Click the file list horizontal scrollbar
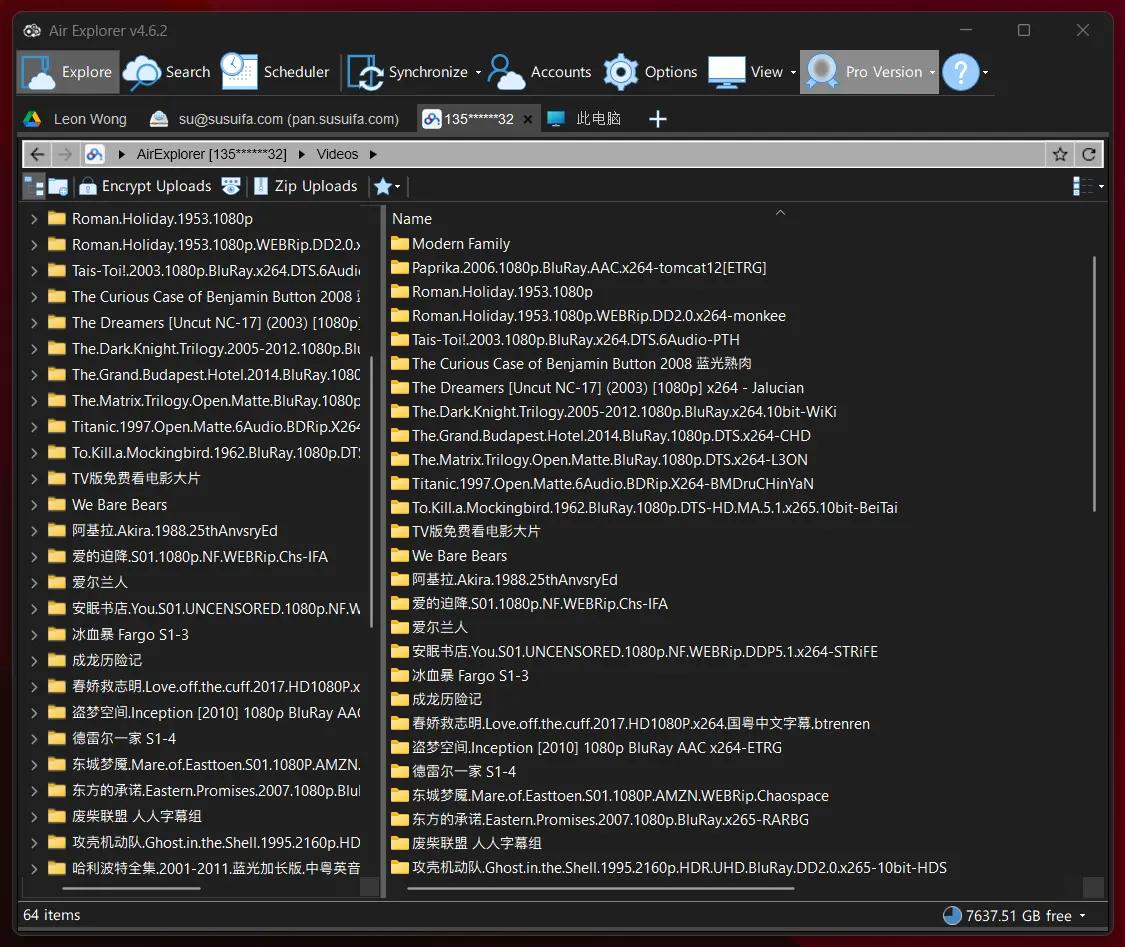The image size is (1125, 947). tap(601, 888)
